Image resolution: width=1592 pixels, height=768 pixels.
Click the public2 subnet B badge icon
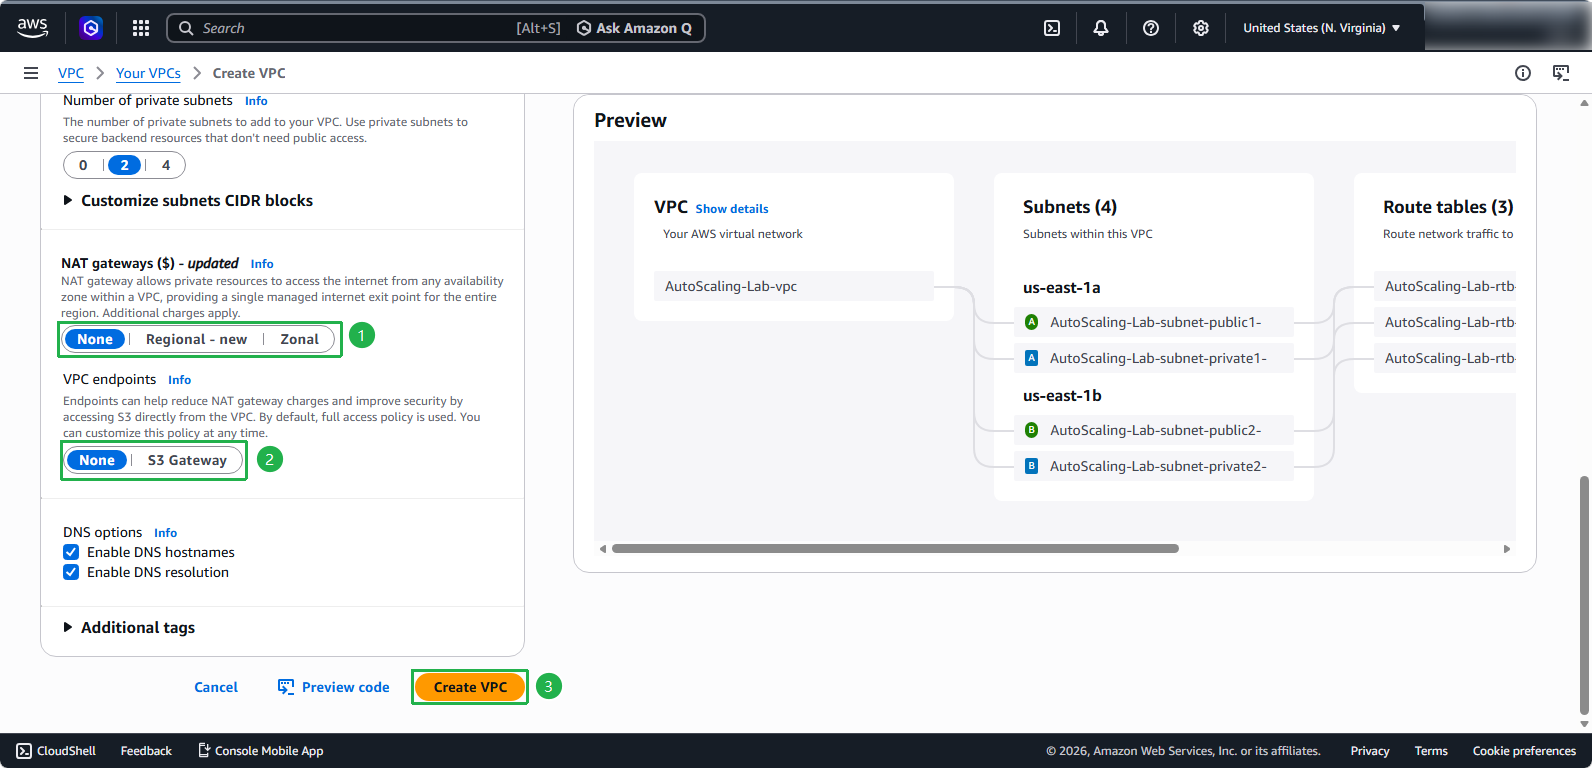click(1031, 430)
